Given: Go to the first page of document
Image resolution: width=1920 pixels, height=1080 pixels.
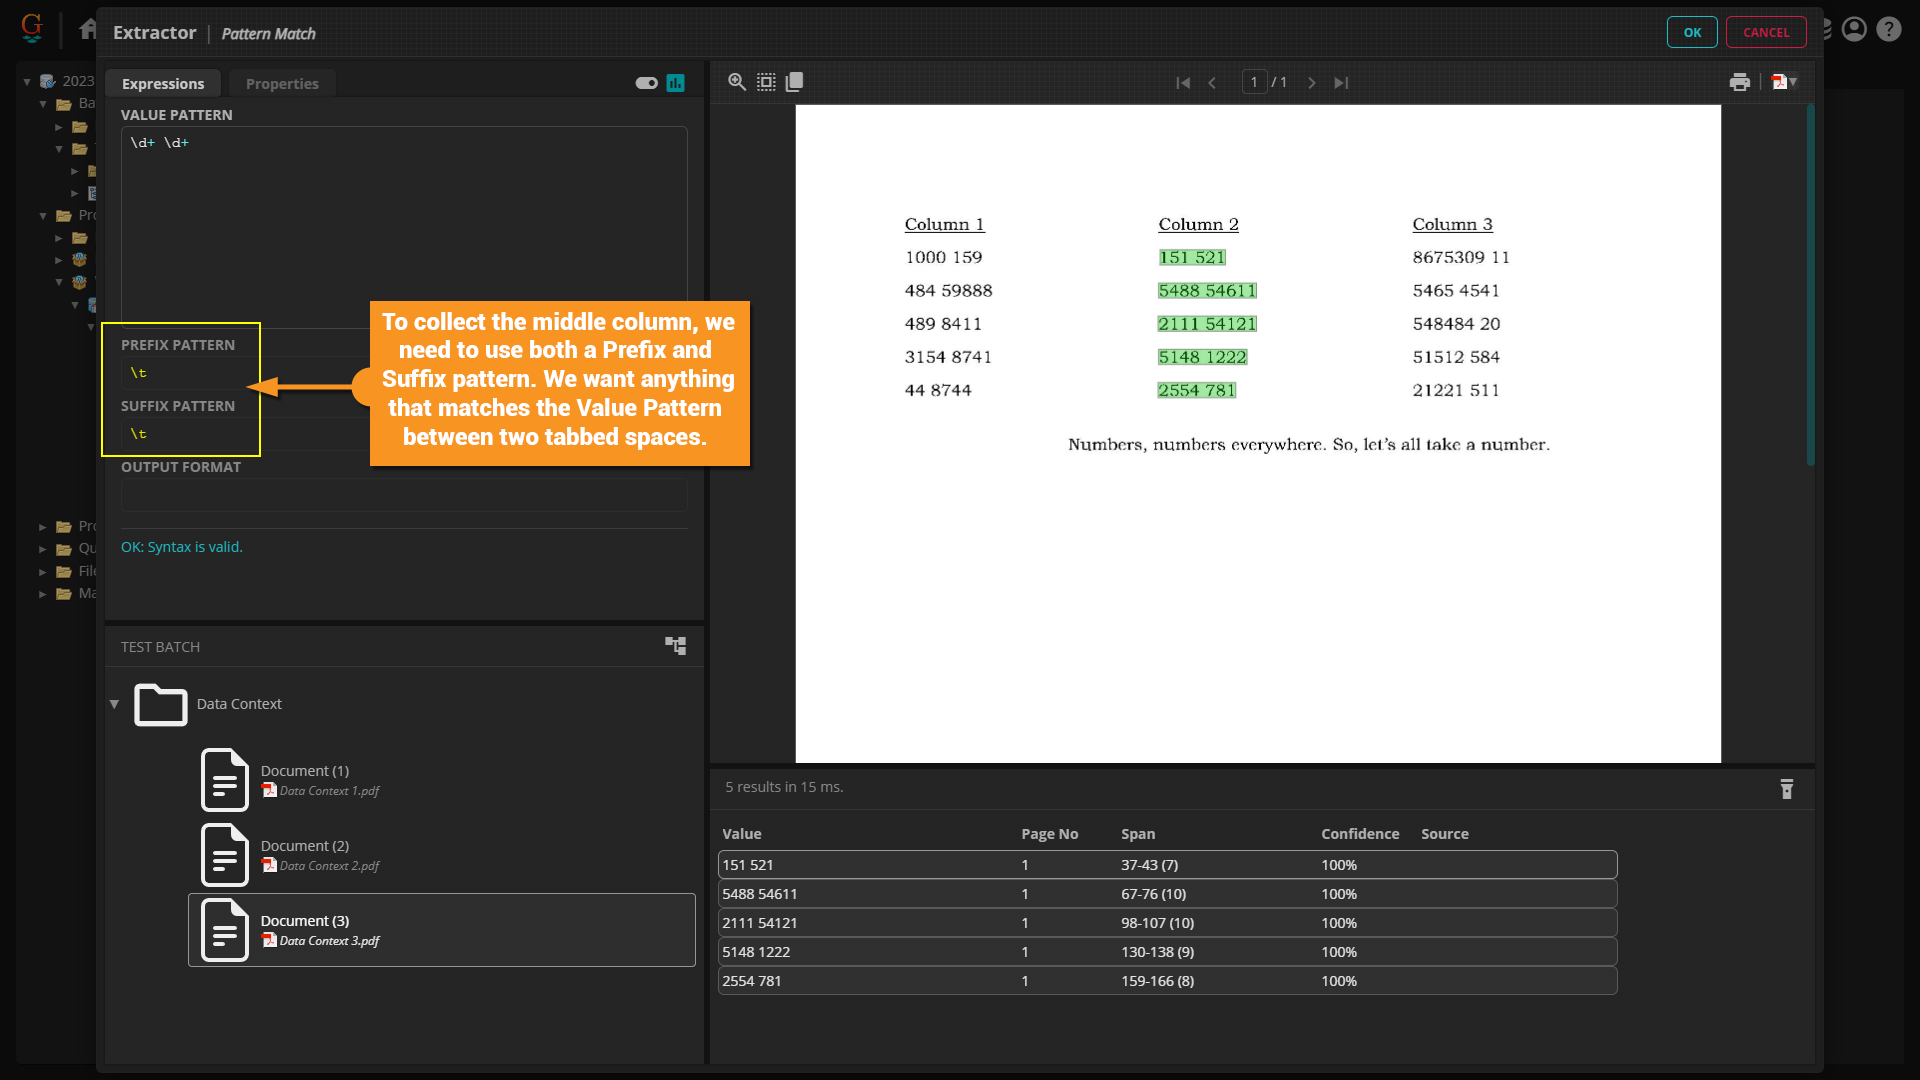Looking at the screenshot, I should tap(1183, 83).
